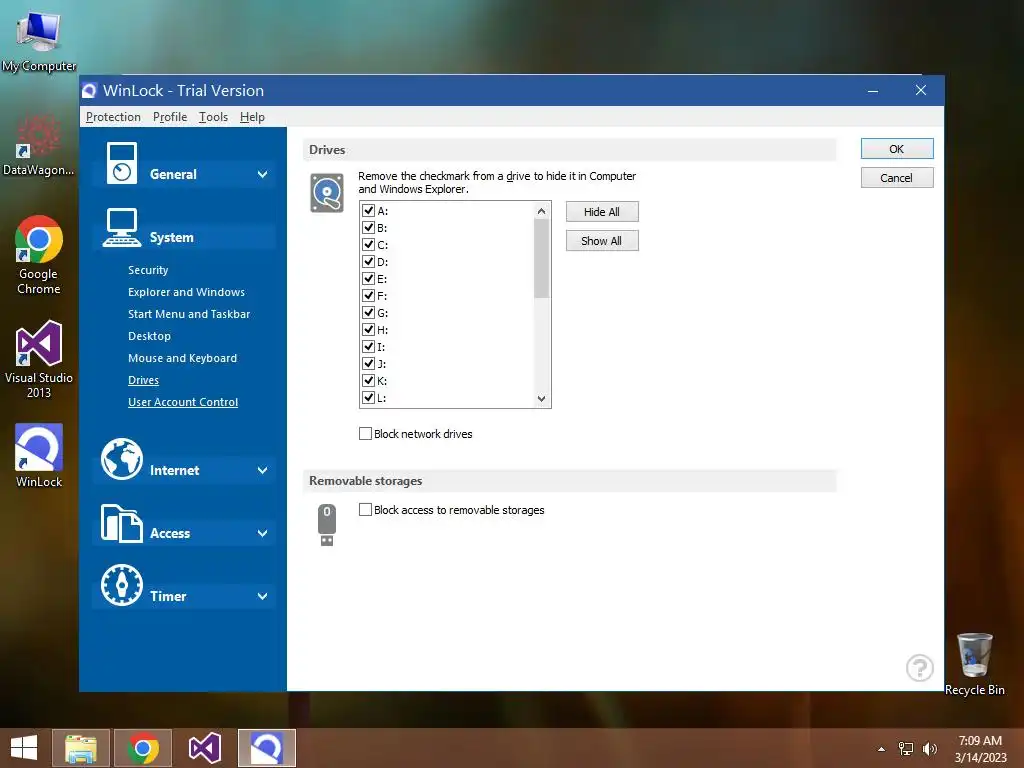Click the volume speaker tray icon
The height and width of the screenshot is (768, 1024).
click(x=929, y=749)
